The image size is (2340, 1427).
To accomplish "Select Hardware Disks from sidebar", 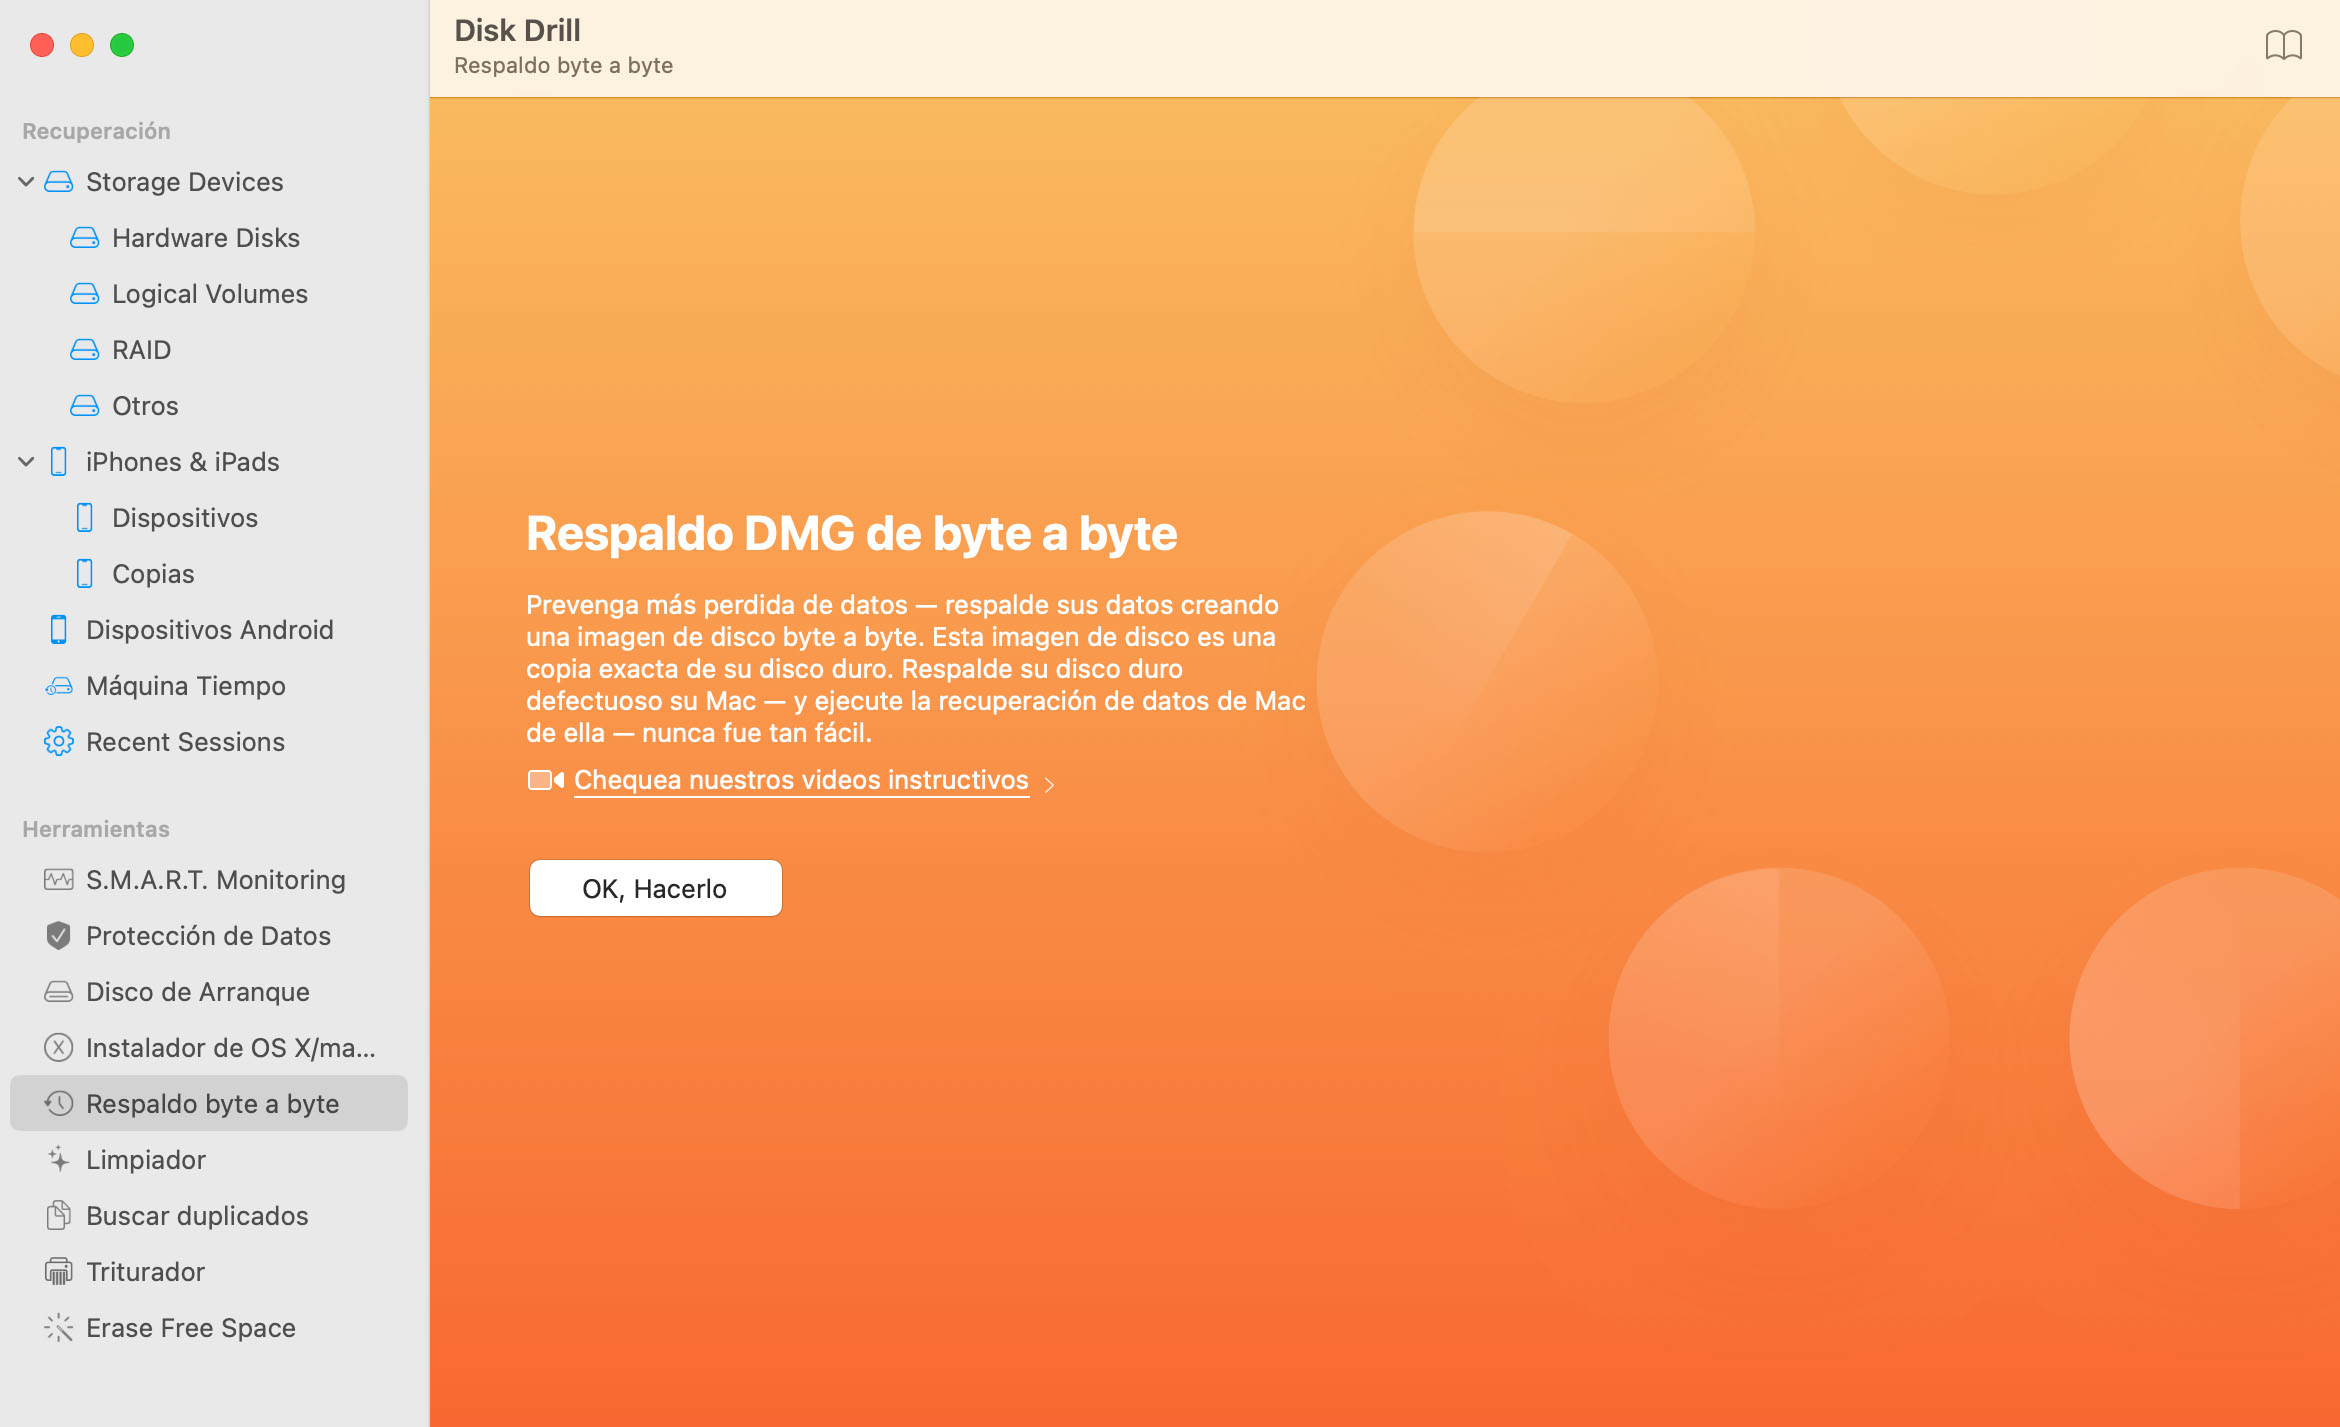I will [x=206, y=237].
